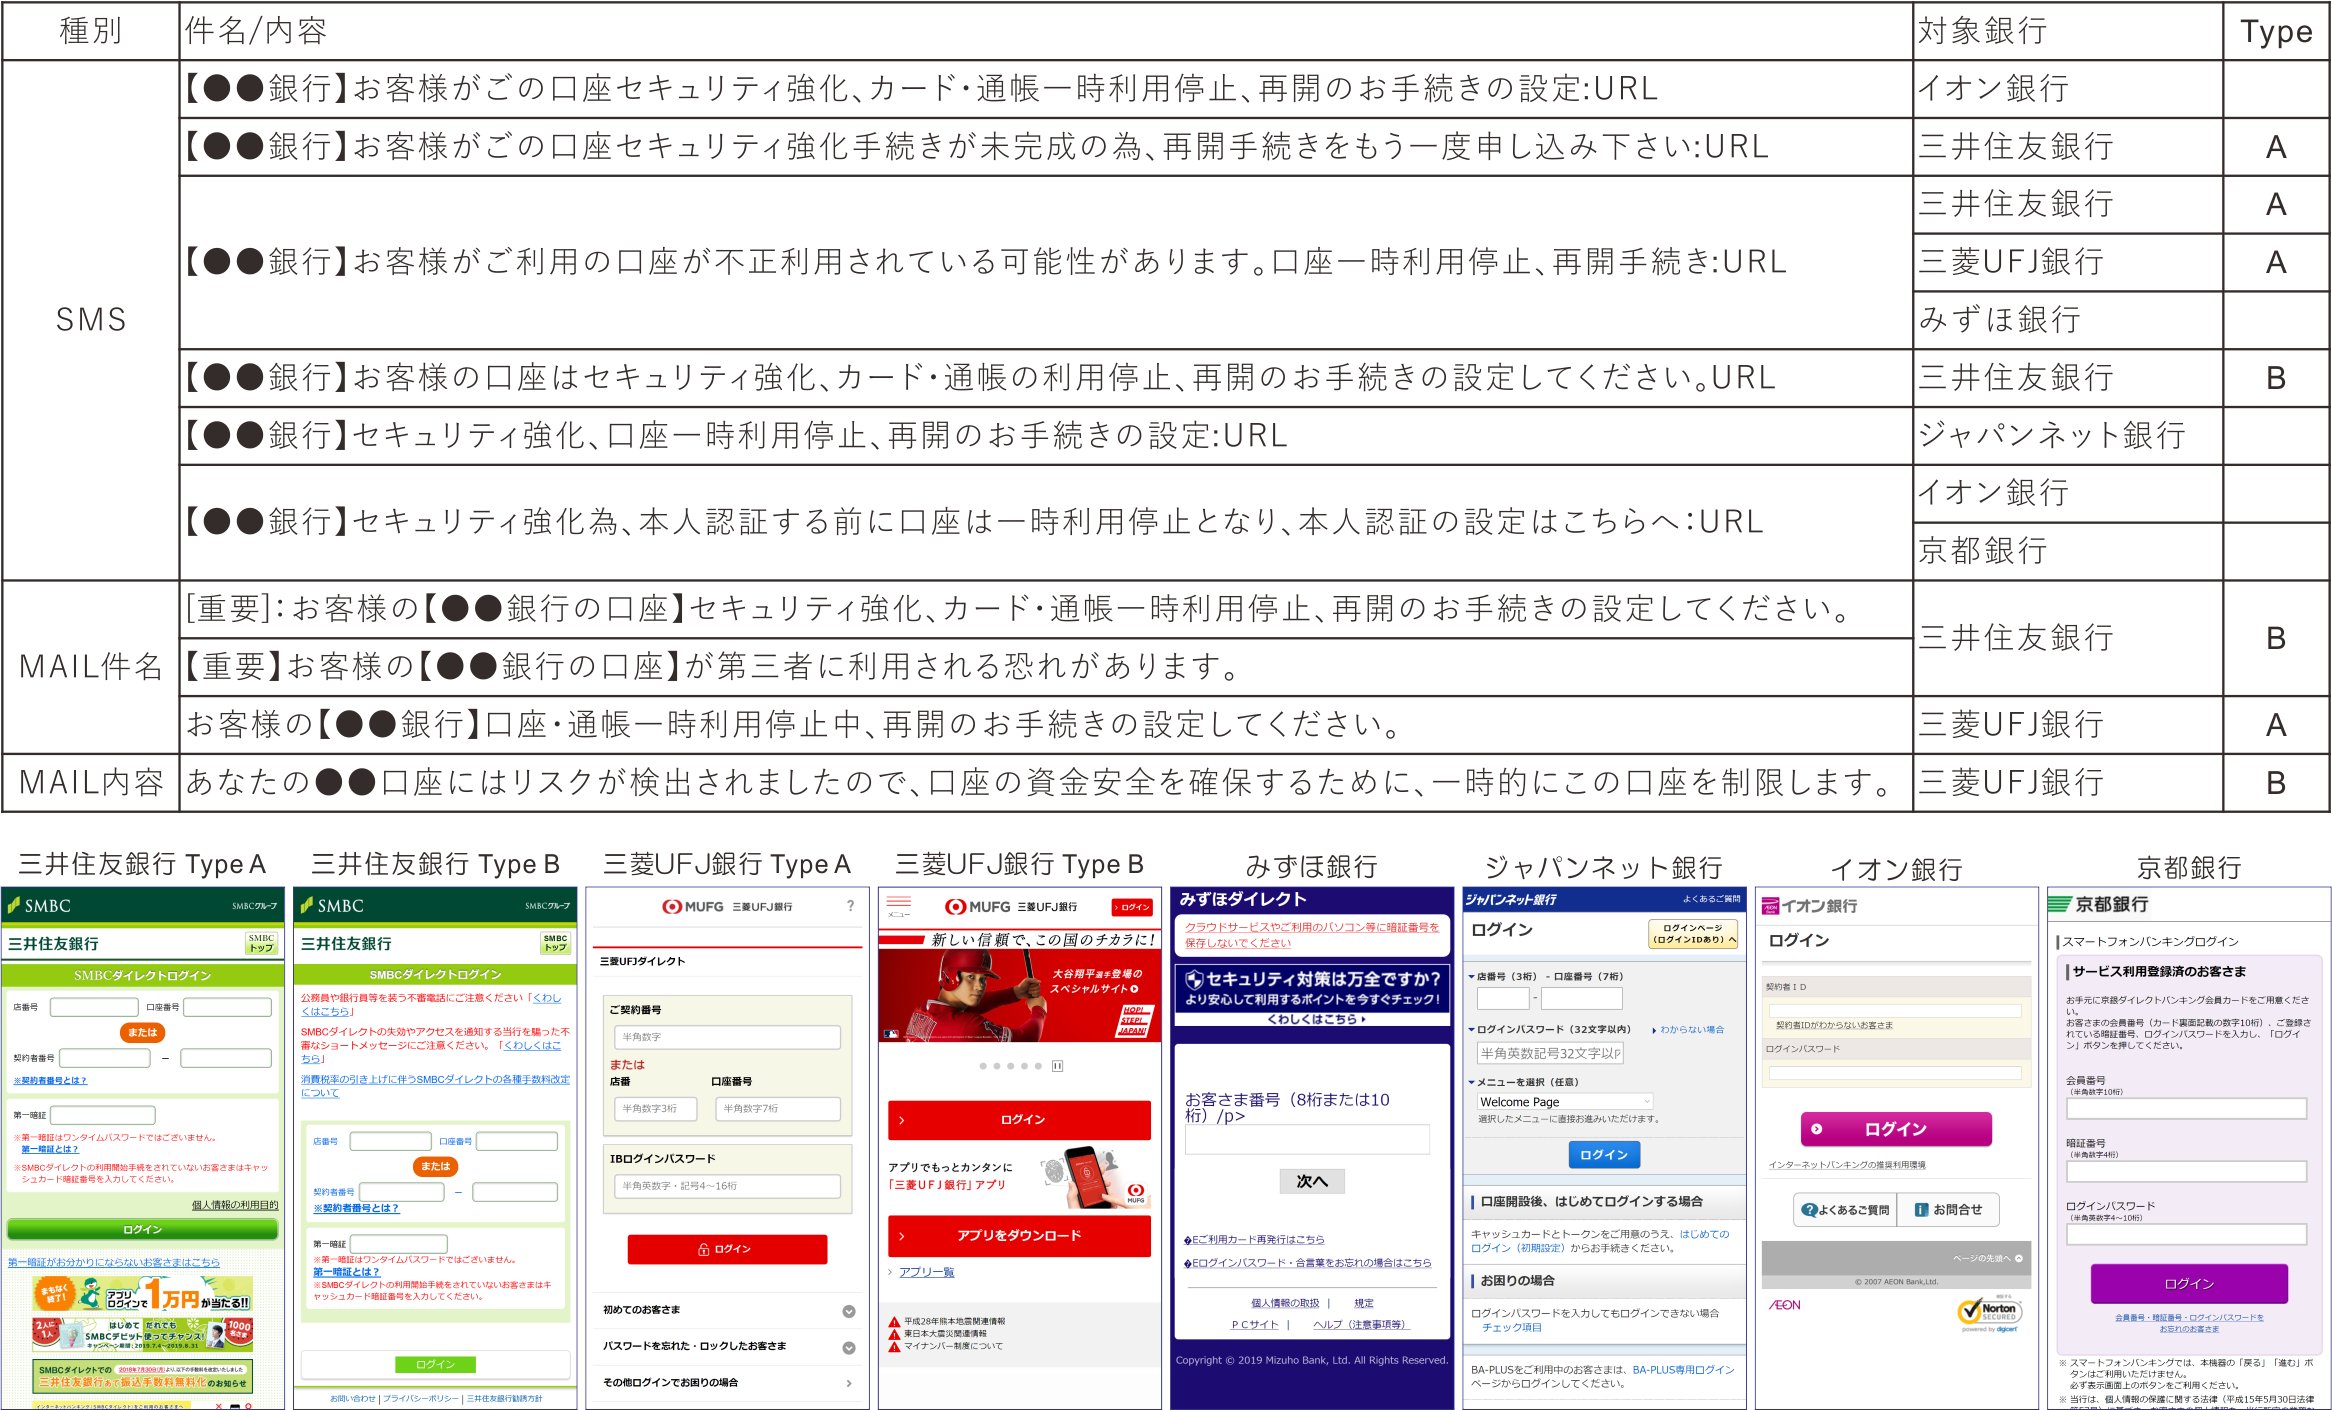Open the Welcome Page dropdown on ジャパンネット銀行
2332x1410 pixels.
click(x=1564, y=1101)
